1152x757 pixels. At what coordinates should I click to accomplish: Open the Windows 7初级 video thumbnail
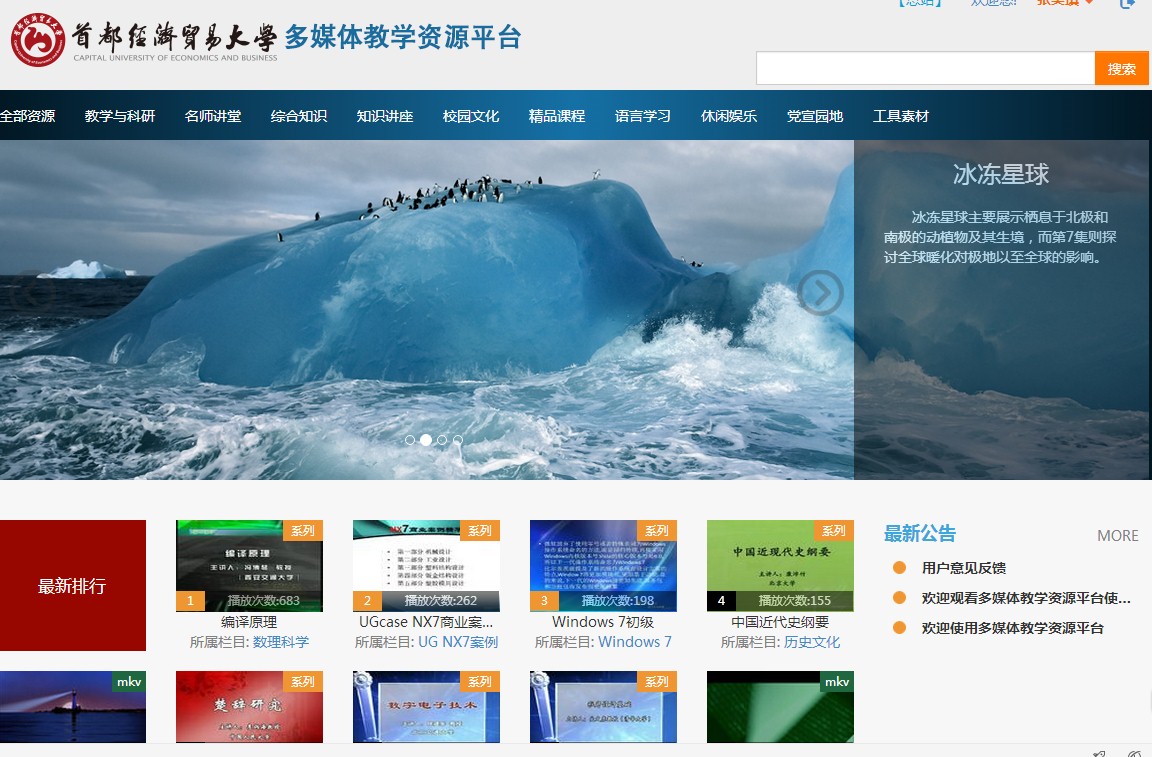point(603,565)
